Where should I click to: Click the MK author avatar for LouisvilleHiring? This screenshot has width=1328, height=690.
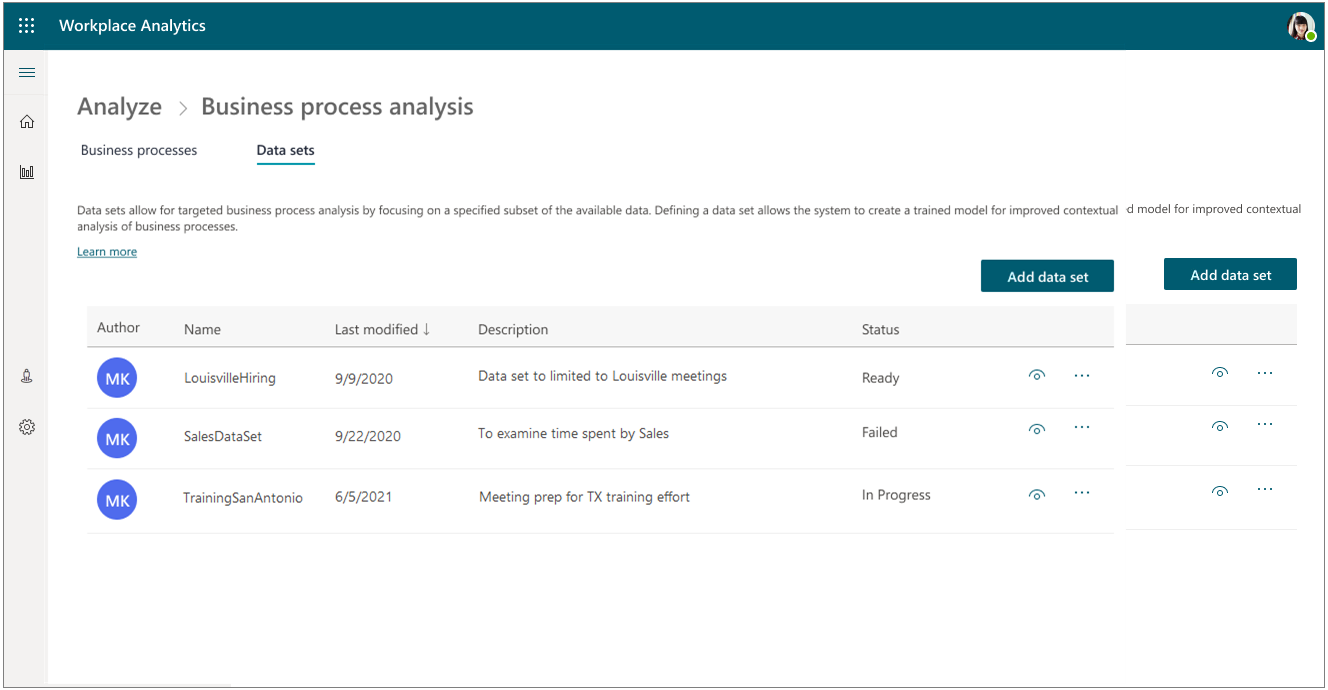pos(116,378)
